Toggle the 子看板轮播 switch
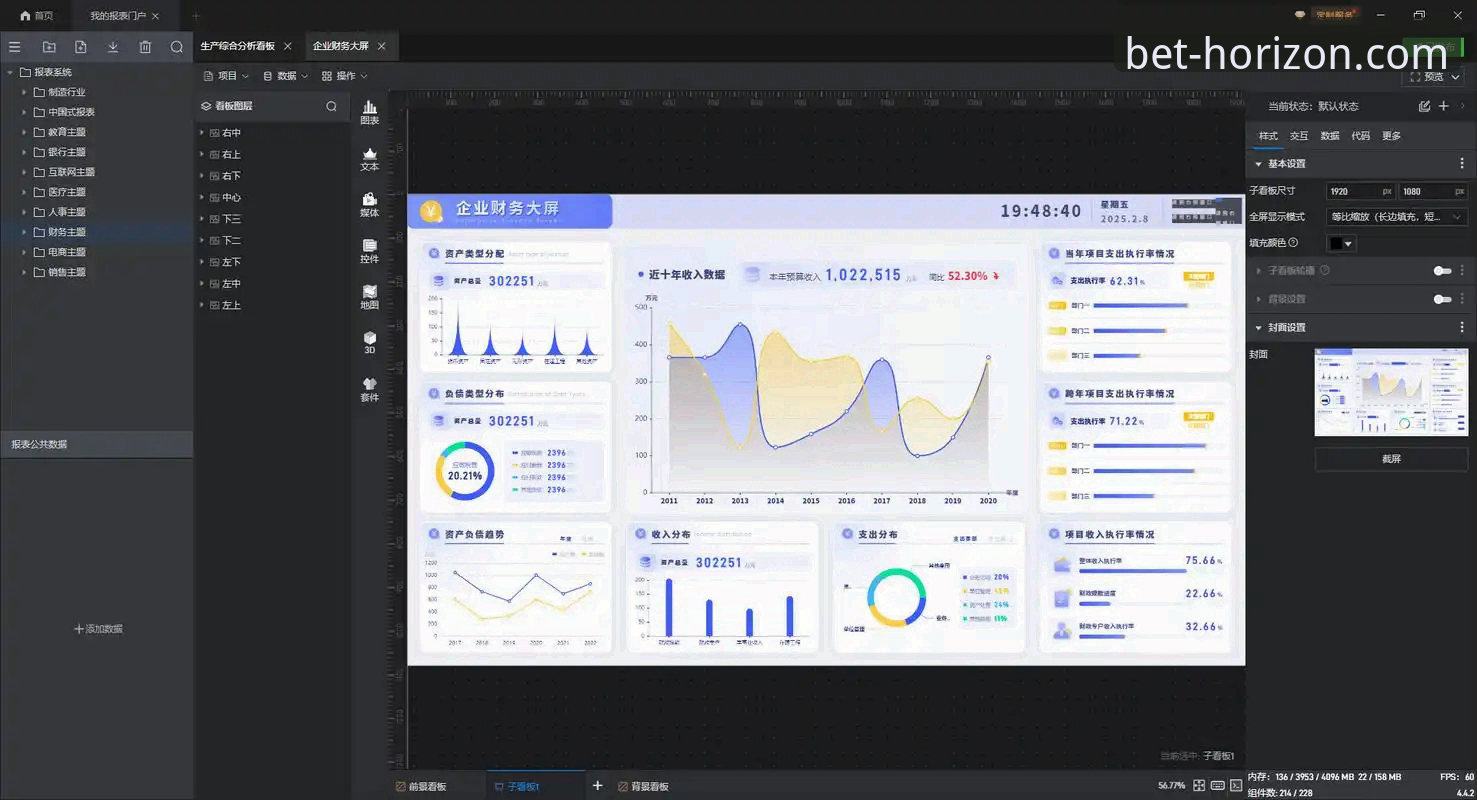 click(1442, 271)
